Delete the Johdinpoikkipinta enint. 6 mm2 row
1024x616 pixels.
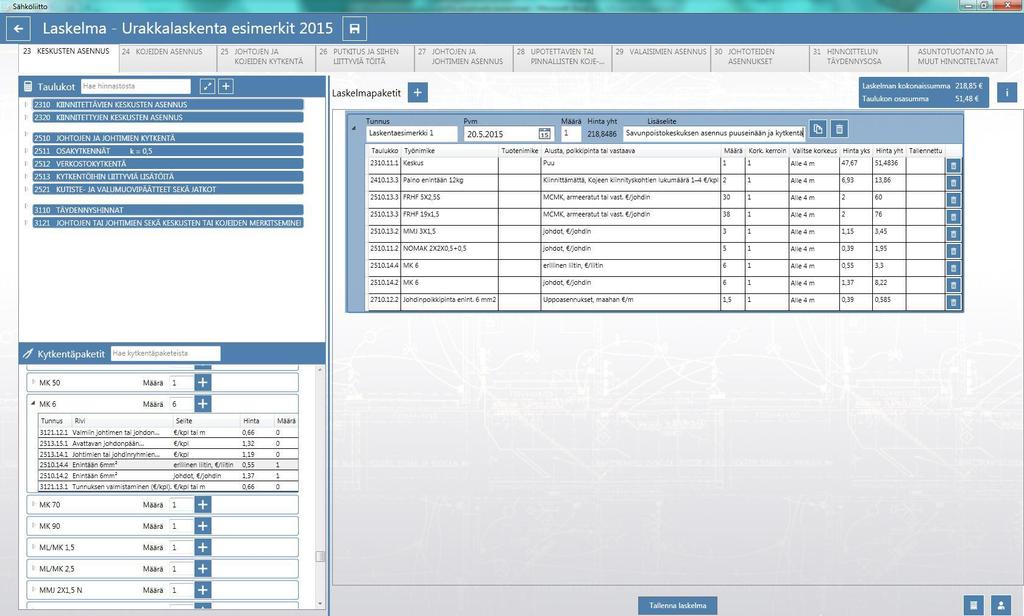(953, 302)
